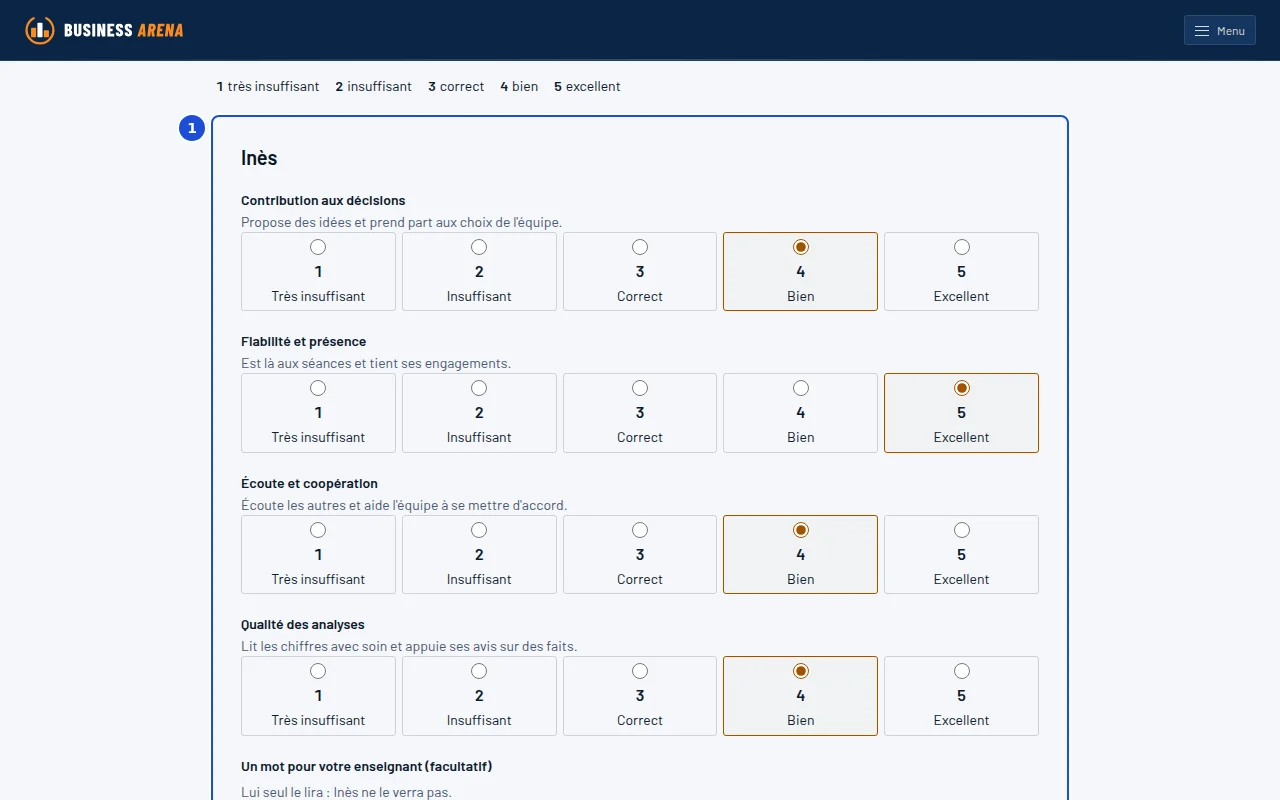Pick 3 Correct for Qualité des analyses
The width and height of the screenshot is (1280, 800).
pyautogui.click(x=640, y=696)
